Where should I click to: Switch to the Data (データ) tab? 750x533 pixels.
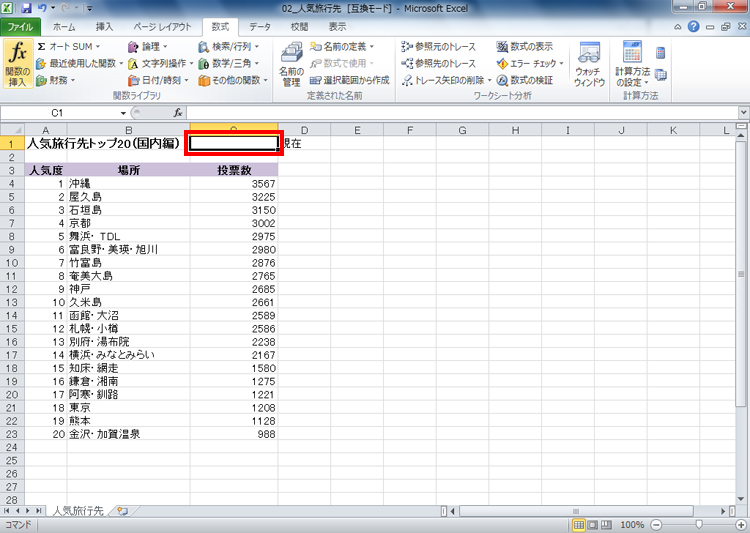(x=260, y=27)
